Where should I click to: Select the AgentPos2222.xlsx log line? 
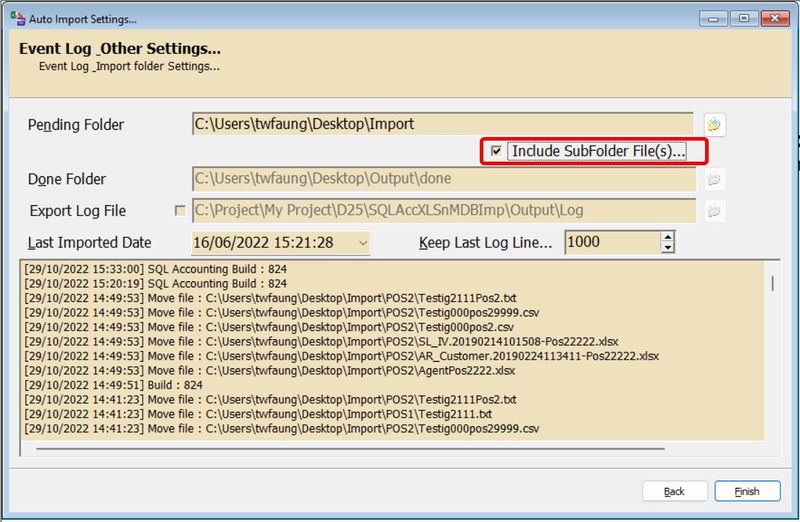269,370
